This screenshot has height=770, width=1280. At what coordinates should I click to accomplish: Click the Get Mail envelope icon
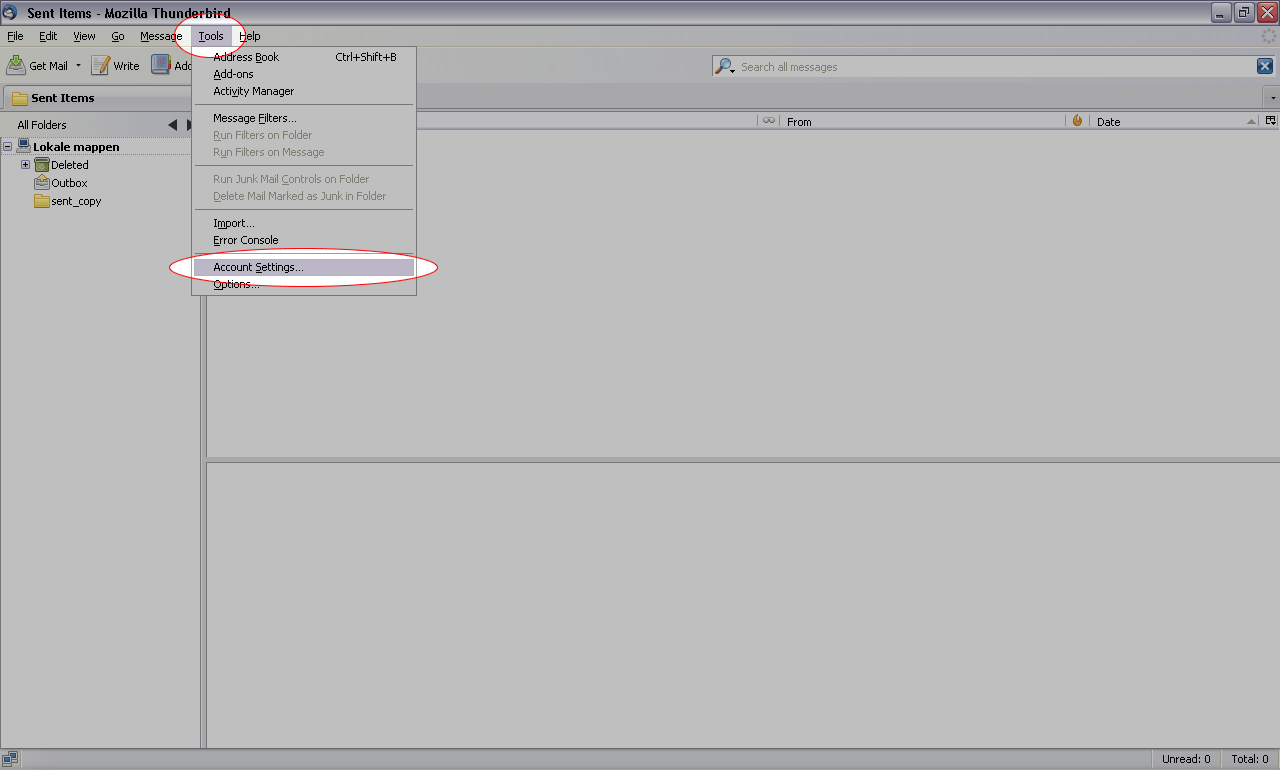click(x=16, y=66)
